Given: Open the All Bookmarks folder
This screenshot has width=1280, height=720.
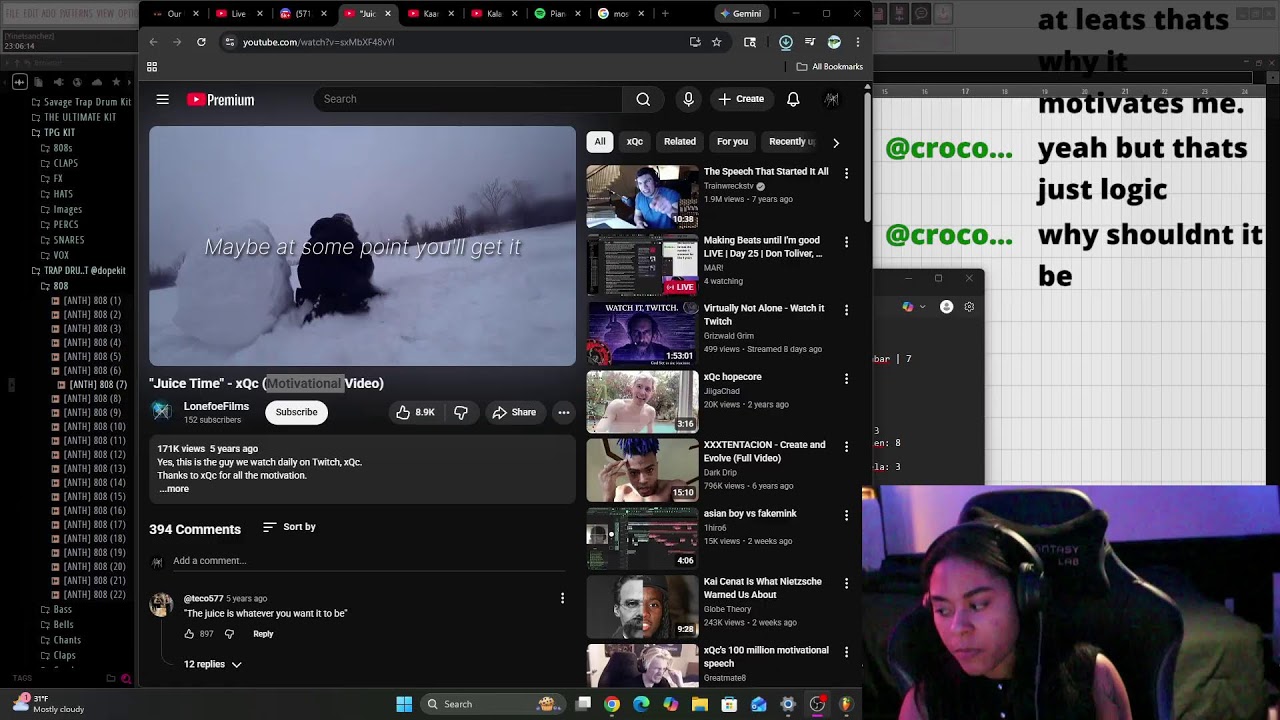Looking at the screenshot, I should [x=830, y=67].
